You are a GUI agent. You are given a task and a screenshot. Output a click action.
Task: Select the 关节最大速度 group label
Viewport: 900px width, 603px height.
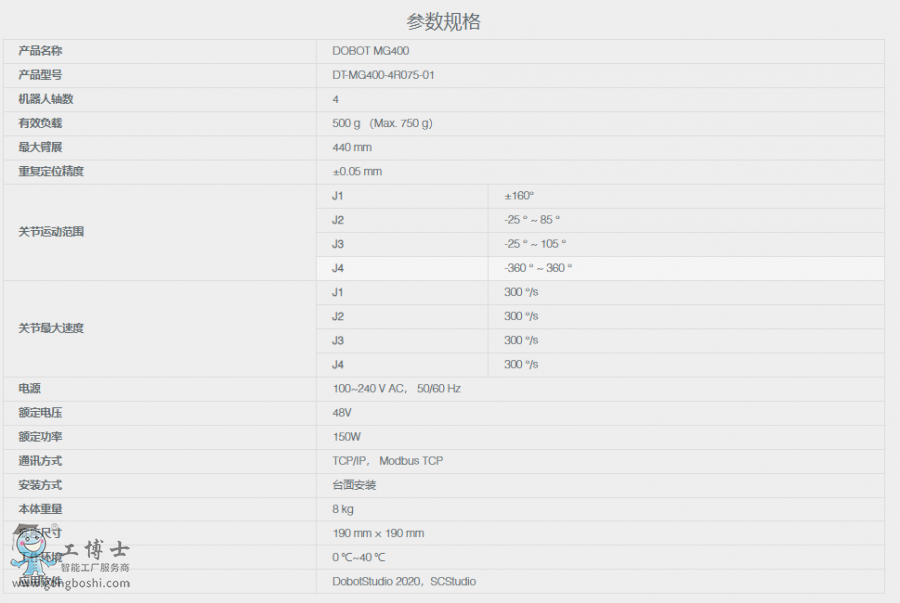coord(51,328)
